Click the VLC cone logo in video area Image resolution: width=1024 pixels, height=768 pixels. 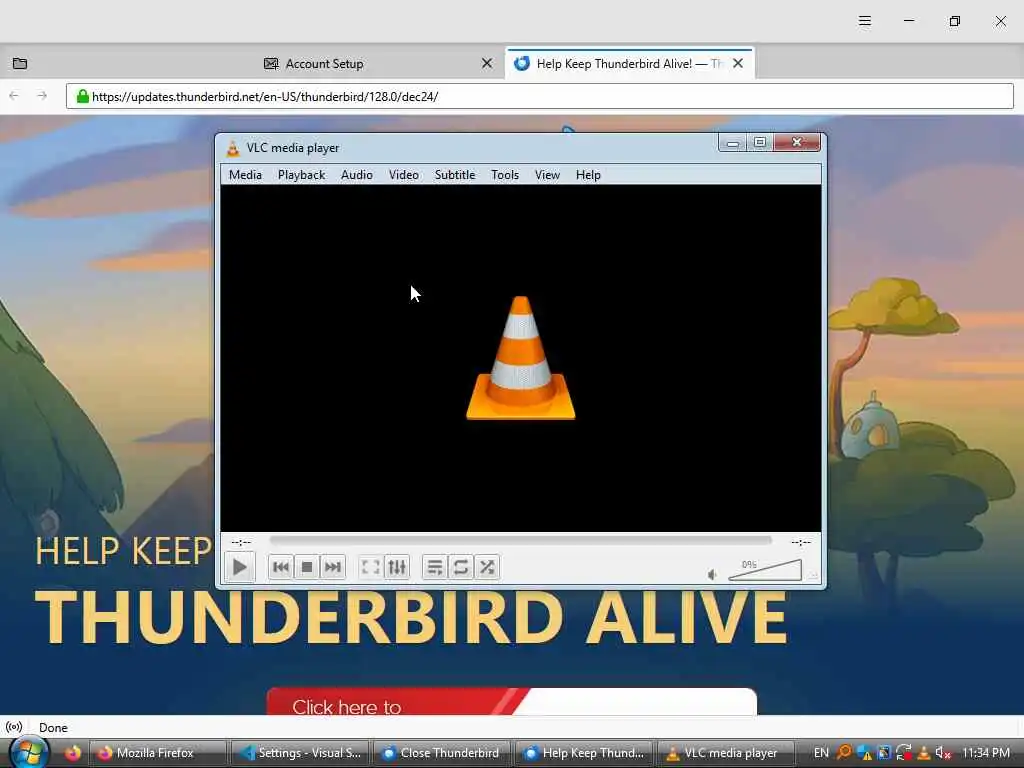(x=520, y=358)
